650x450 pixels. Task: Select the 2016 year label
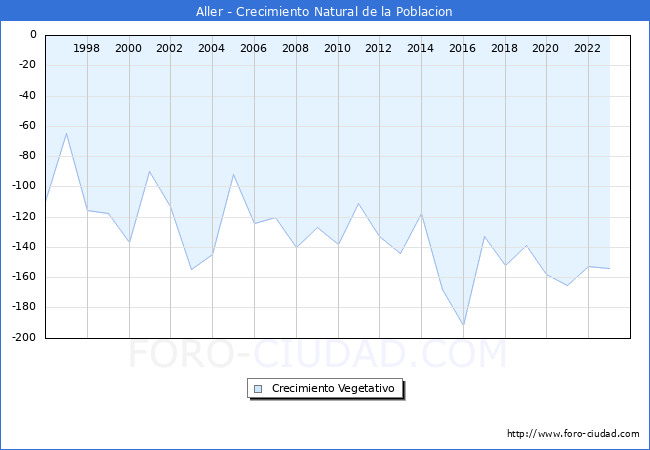[x=462, y=48]
